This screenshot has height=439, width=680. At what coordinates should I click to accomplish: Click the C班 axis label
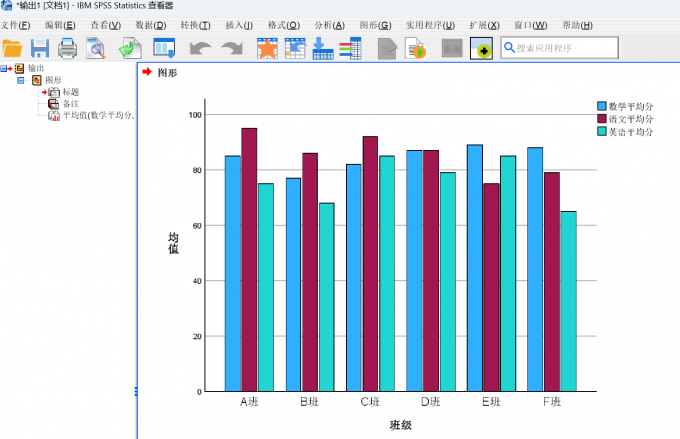[x=370, y=402]
